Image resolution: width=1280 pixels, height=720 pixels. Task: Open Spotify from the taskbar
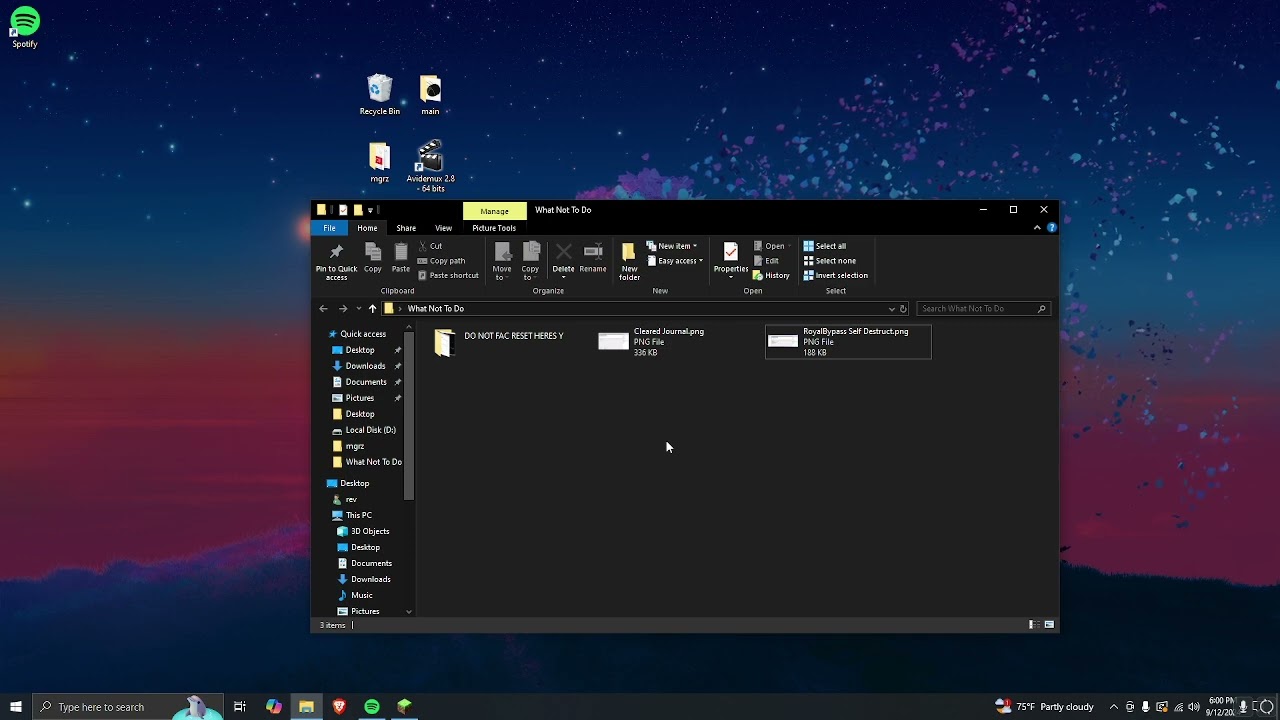(372, 707)
